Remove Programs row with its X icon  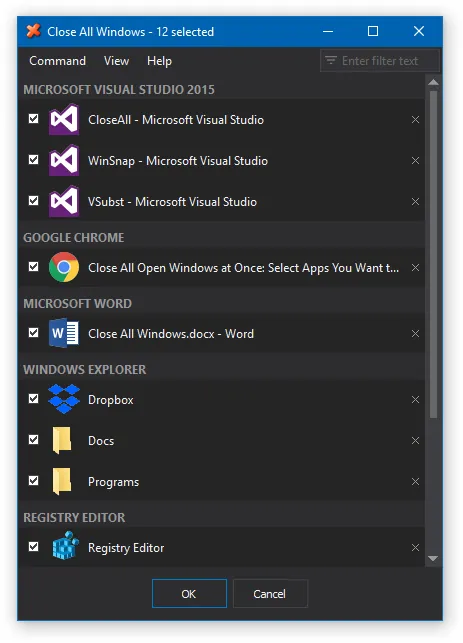[x=415, y=481]
